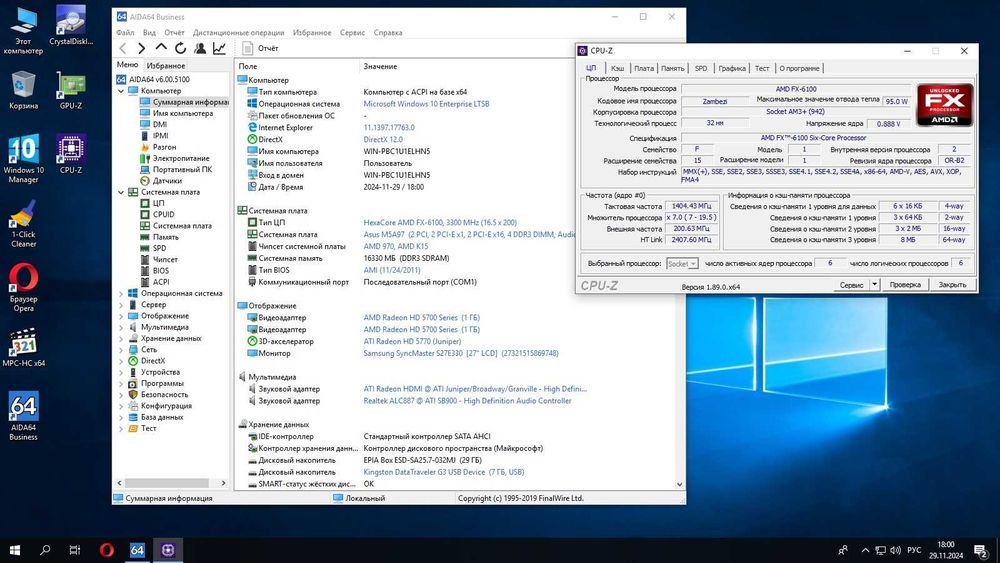Click the AIDA64 up-level arrow icon
The width and height of the screenshot is (1000, 563).
[161, 48]
